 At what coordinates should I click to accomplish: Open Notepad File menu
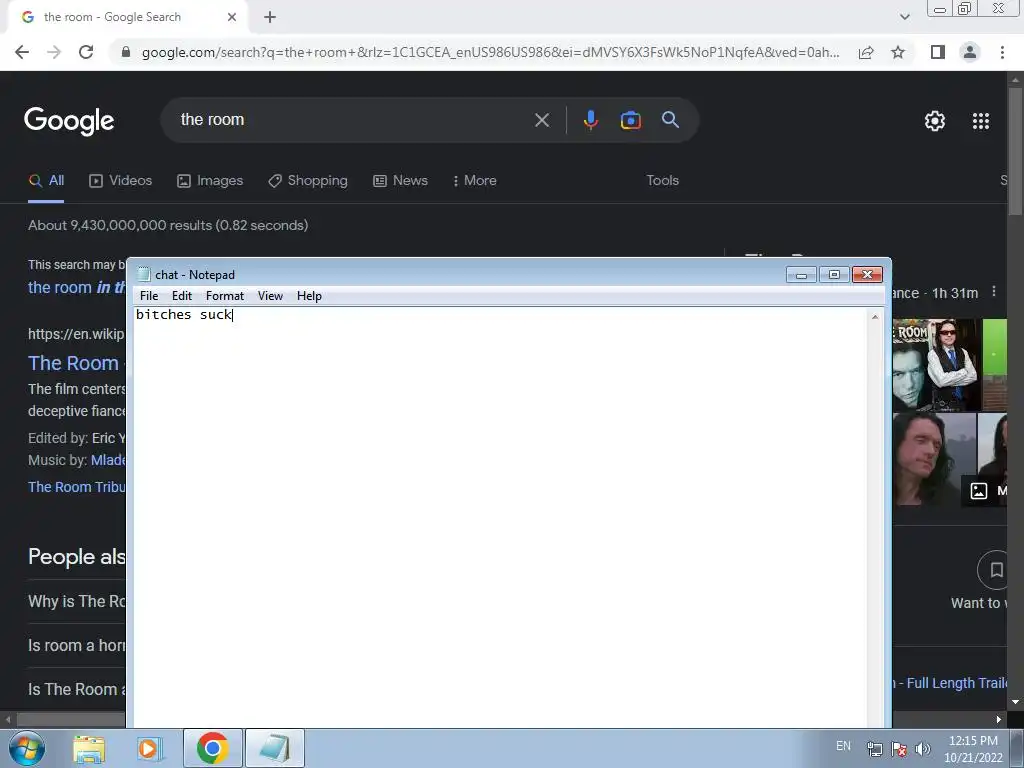(x=149, y=296)
